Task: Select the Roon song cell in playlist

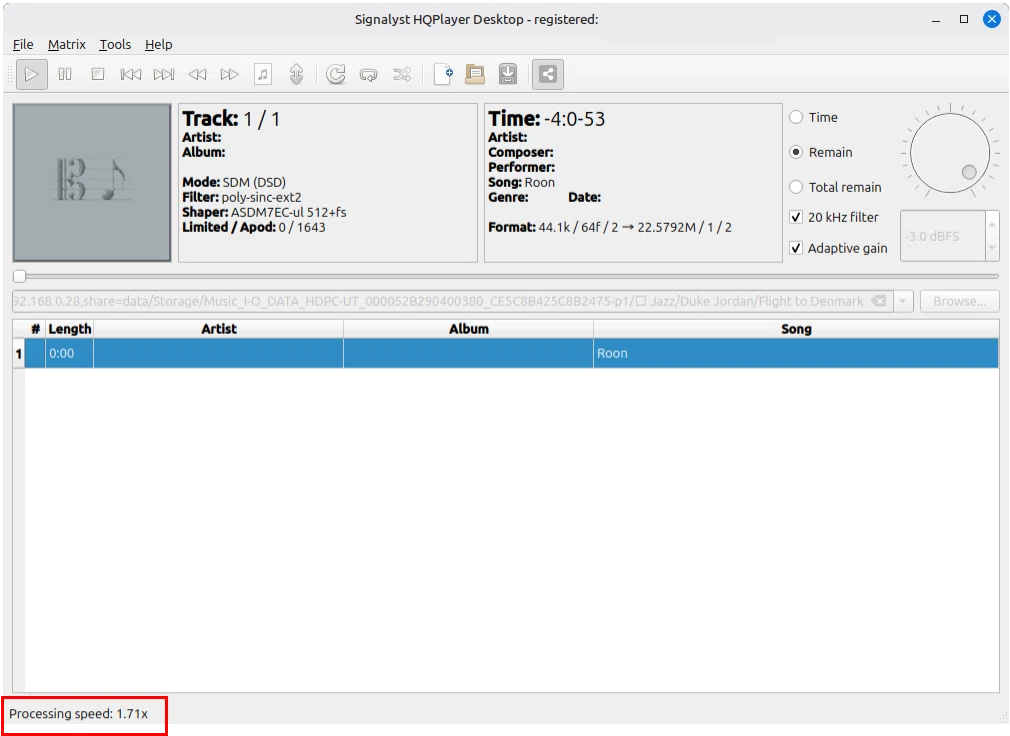Action: click(x=796, y=354)
